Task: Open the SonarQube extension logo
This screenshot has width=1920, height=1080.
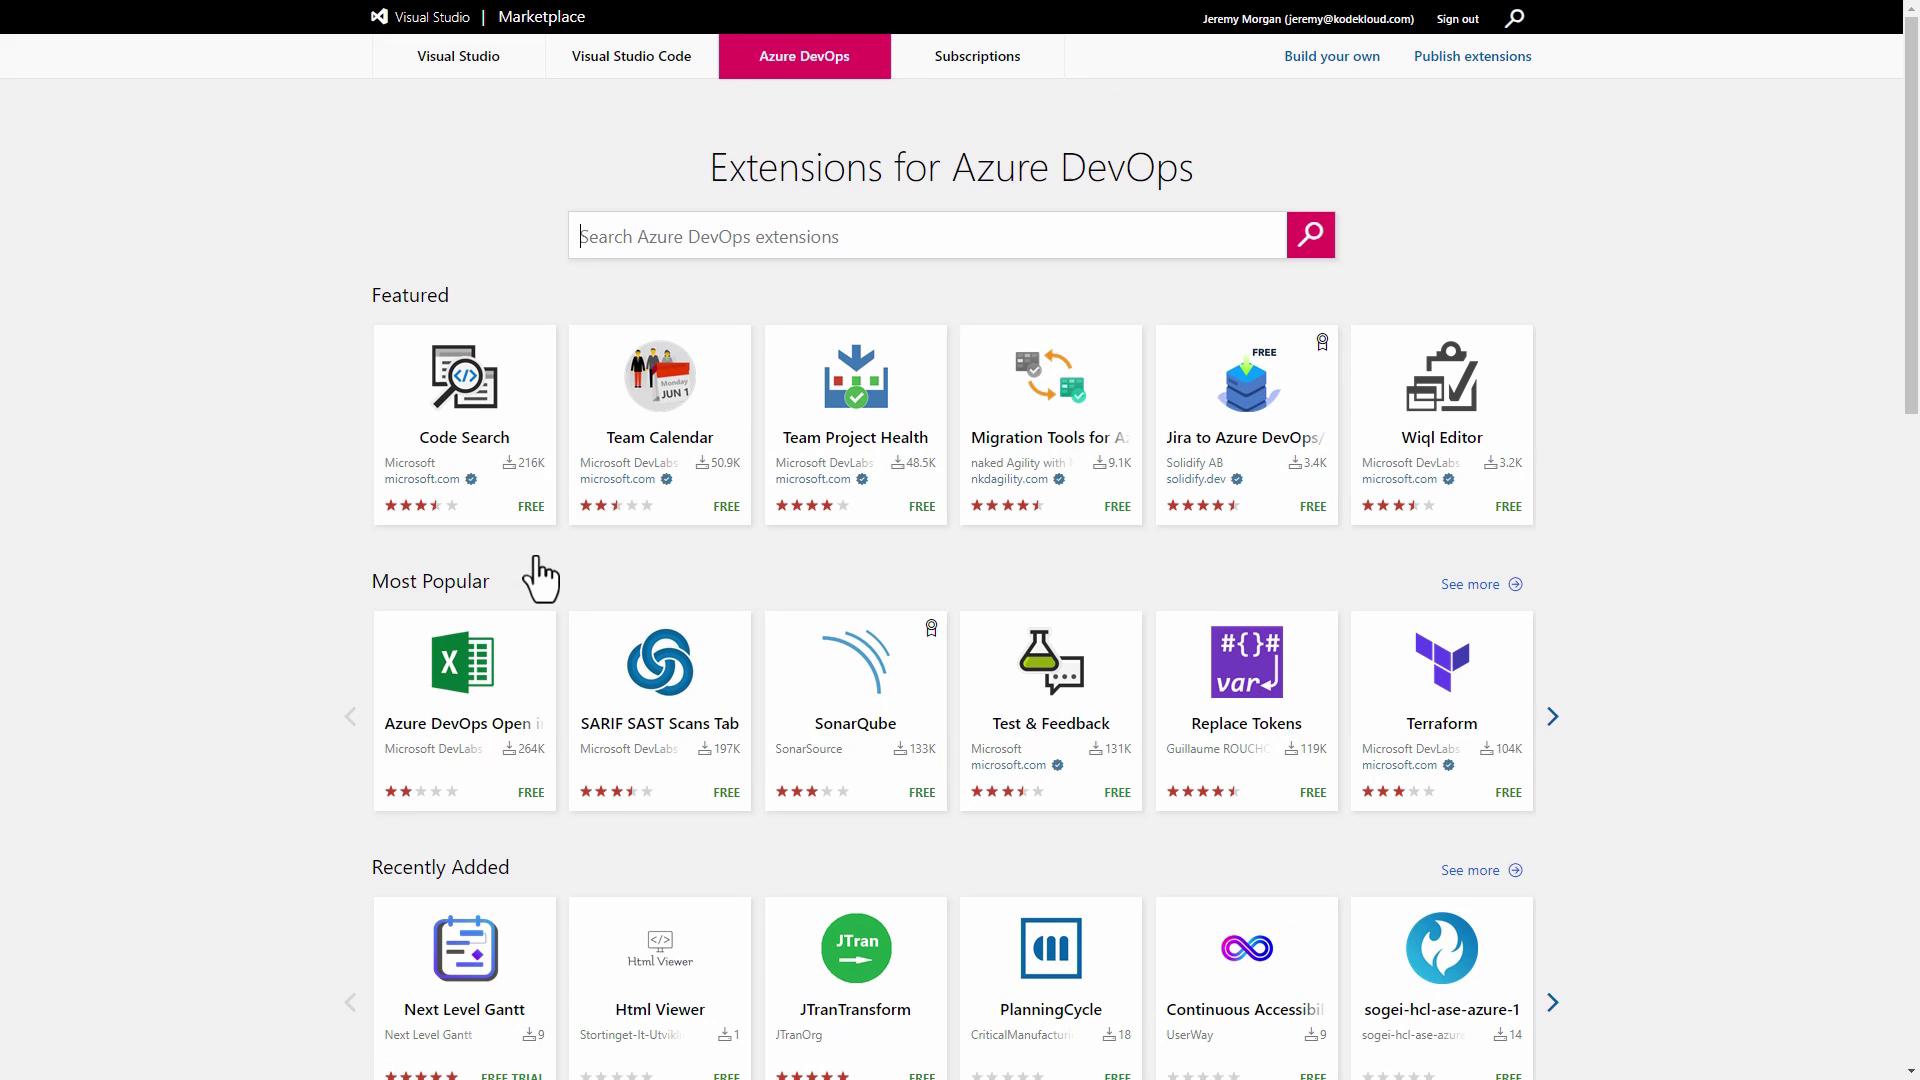Action: 855,662
